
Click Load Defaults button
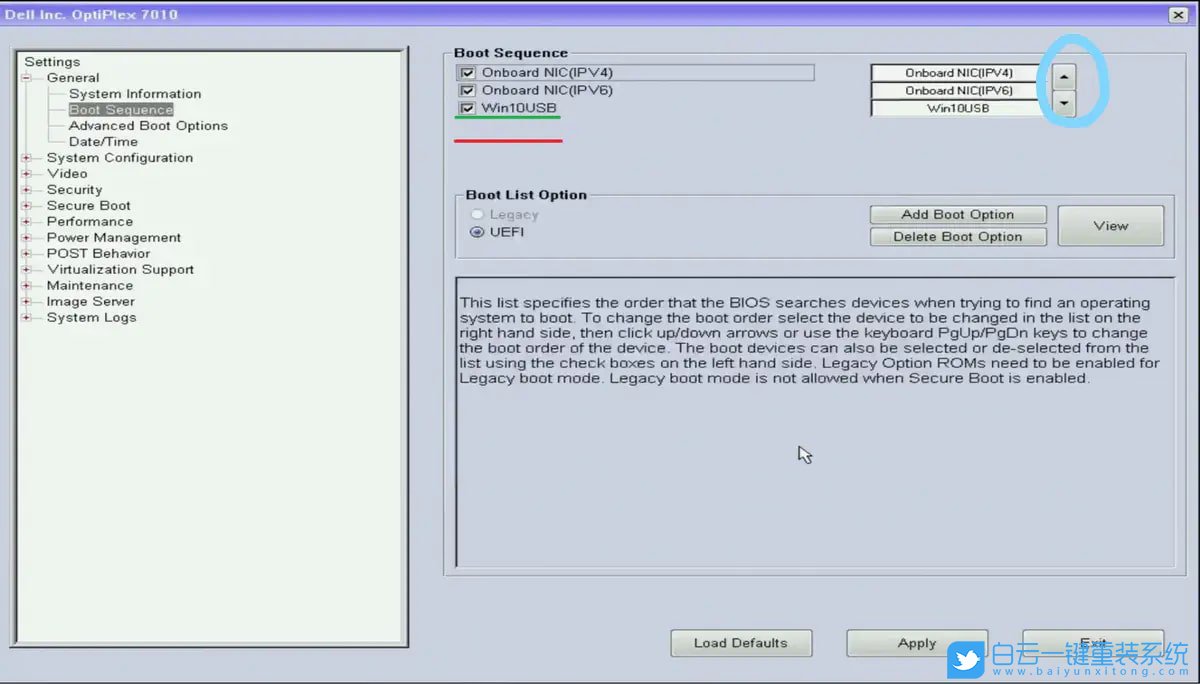740,643
